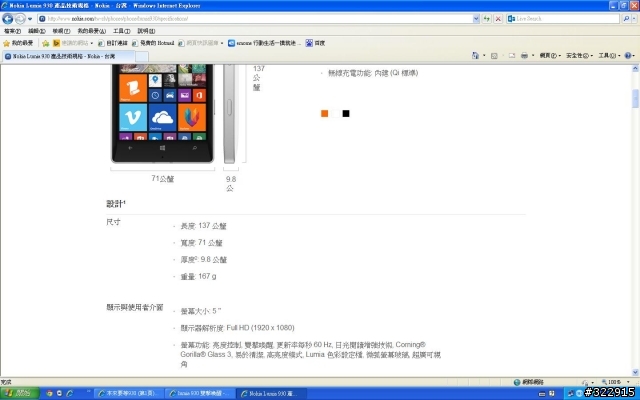Open the 工具(O) command bar menu
Image resolution: width=640 pixels, height=400 pixels.
(609, 56)
